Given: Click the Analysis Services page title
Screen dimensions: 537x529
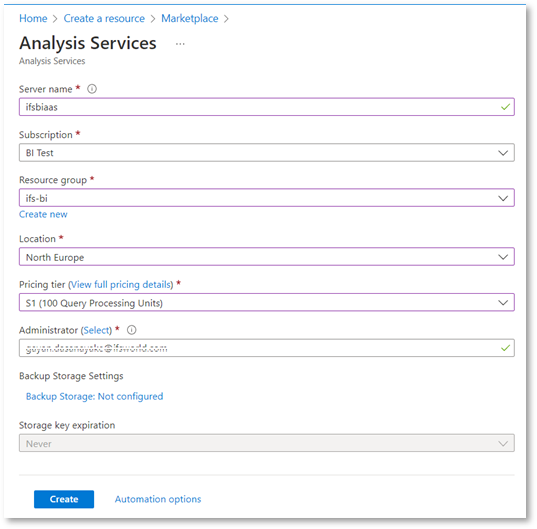Looking at the screenshot, I should (88, 43).
